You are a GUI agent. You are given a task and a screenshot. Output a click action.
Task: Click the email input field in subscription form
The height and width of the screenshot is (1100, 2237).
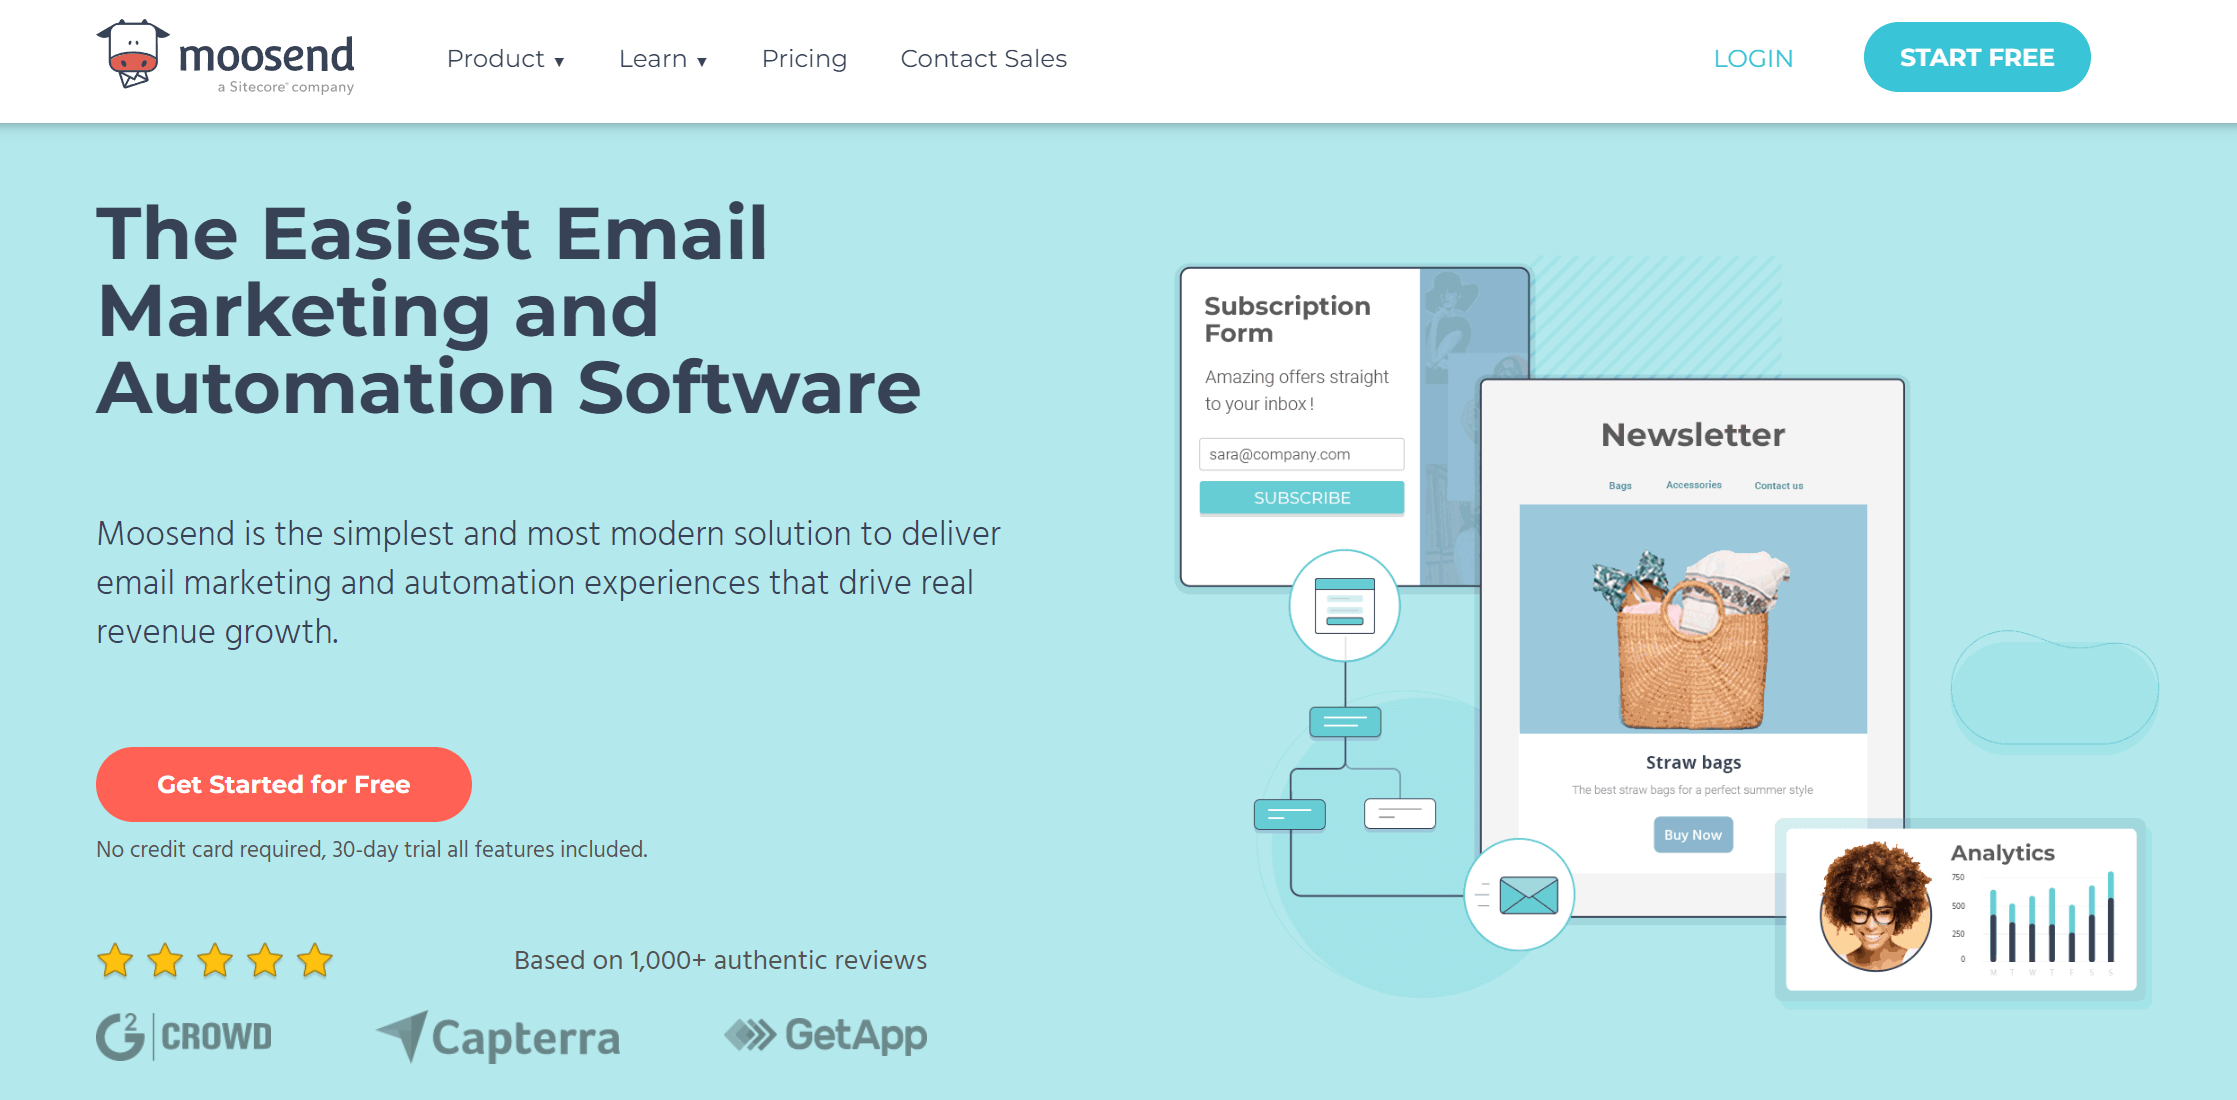point(1298,454)
